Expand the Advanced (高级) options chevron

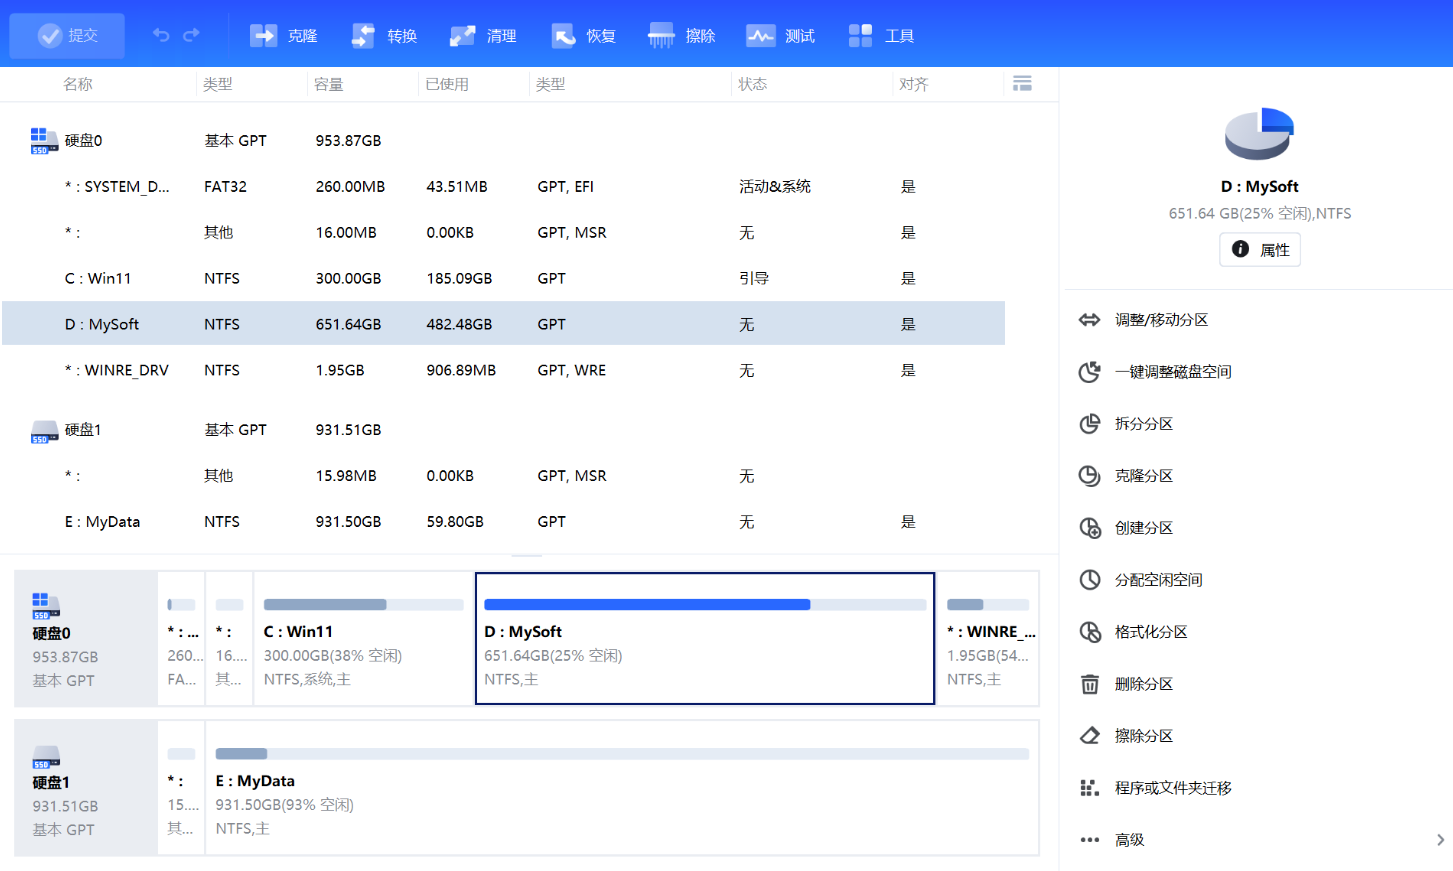[x=1440, y=840]
